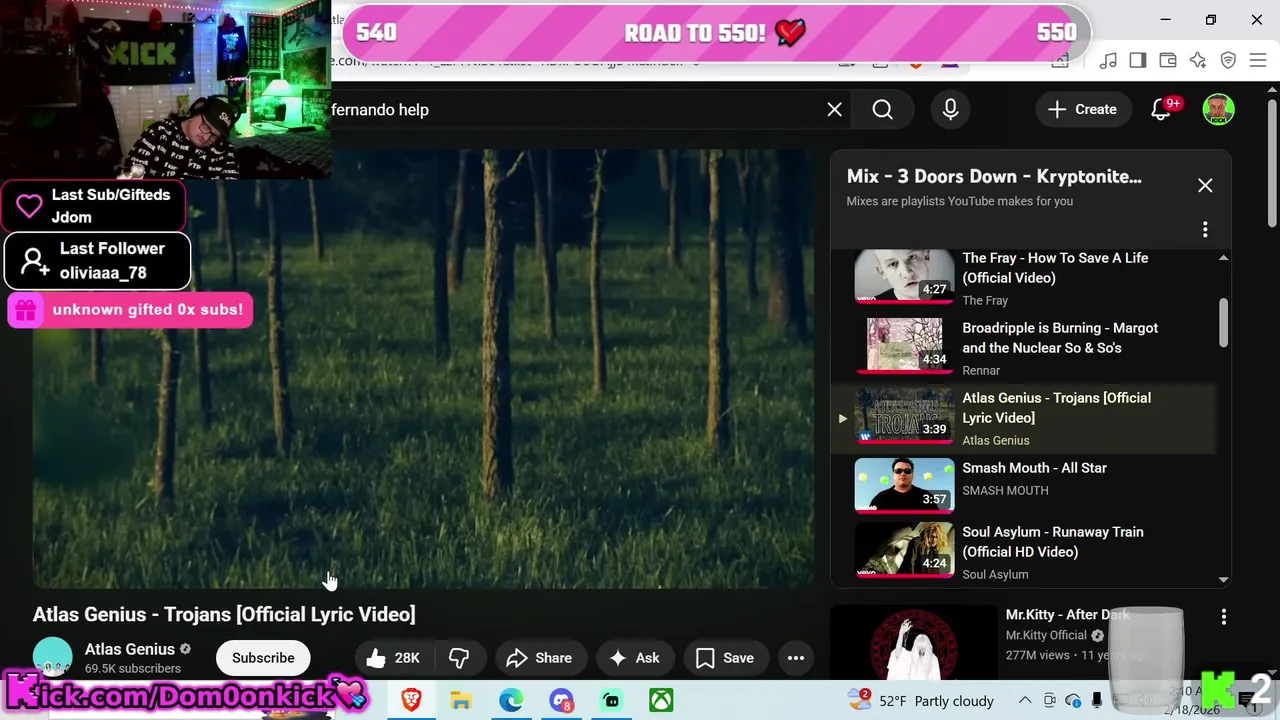Like the video with 28K likes

click(392, 658)
